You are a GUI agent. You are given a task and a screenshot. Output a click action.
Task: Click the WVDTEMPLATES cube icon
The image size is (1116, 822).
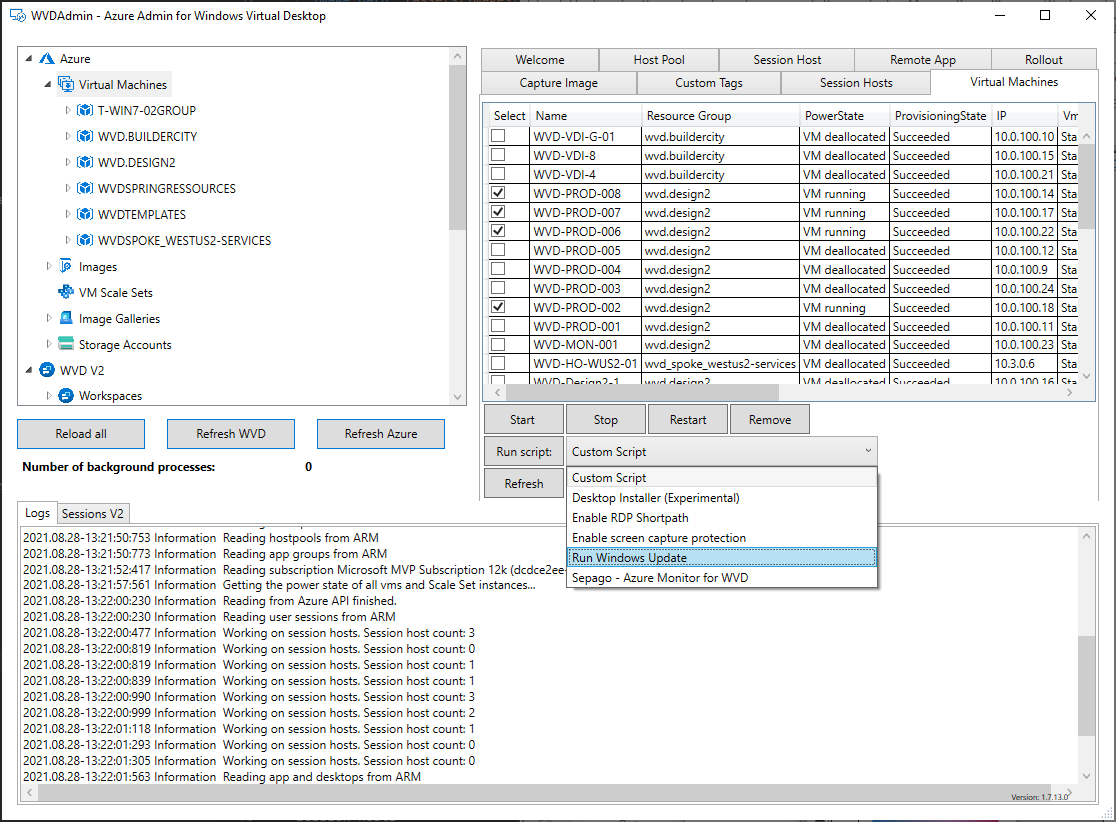click(x=85, y=214)
